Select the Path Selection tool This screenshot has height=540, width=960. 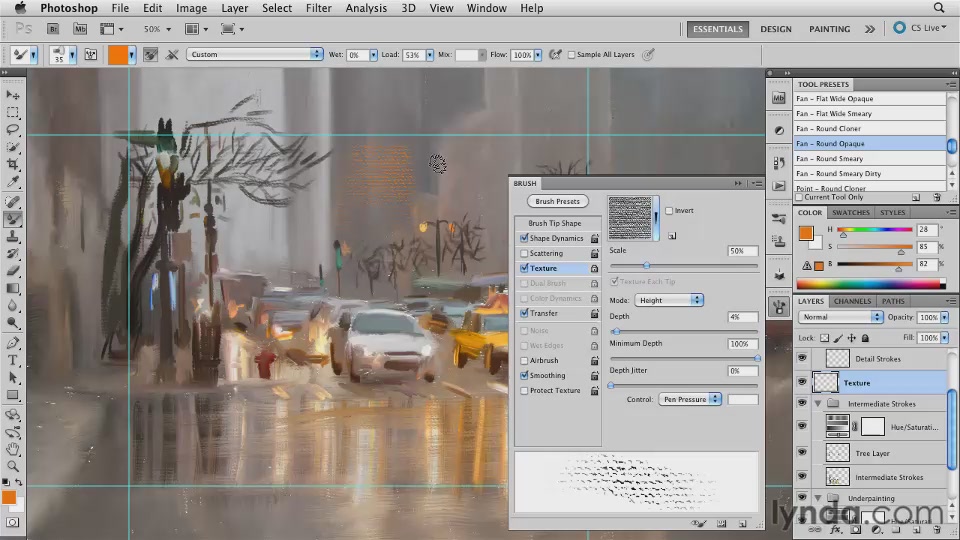coord(13,377)
